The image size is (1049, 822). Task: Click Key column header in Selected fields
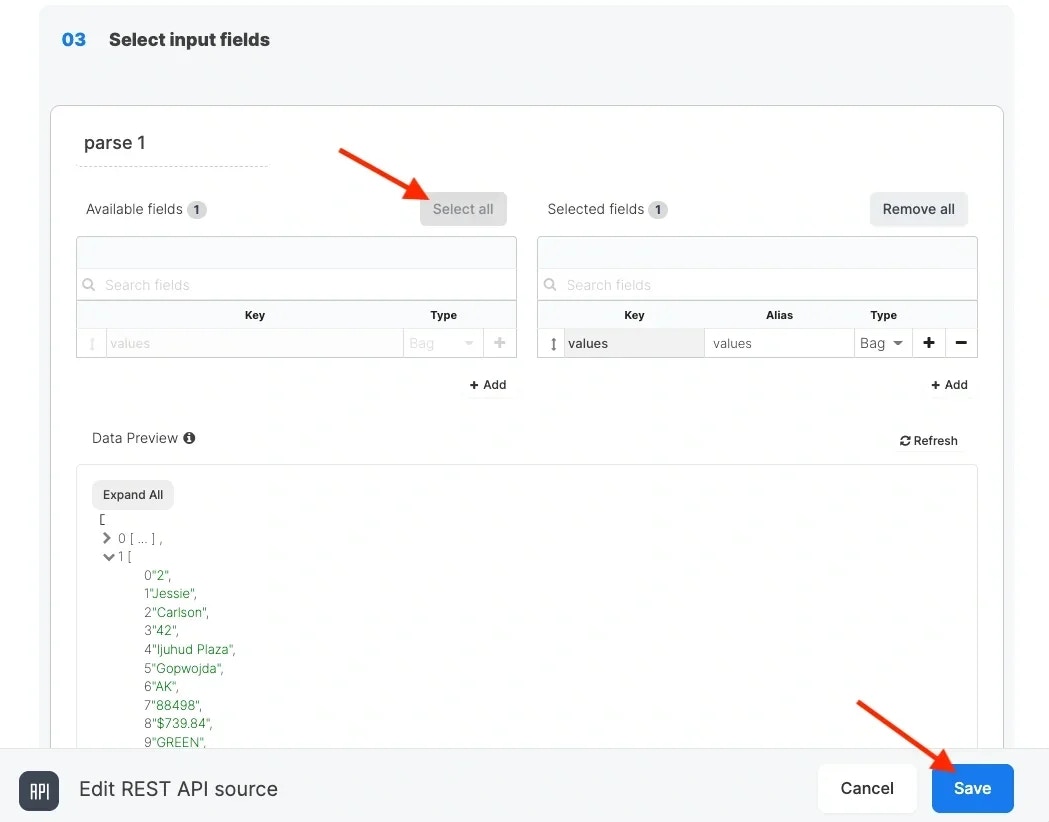click(x=634, y=315)
